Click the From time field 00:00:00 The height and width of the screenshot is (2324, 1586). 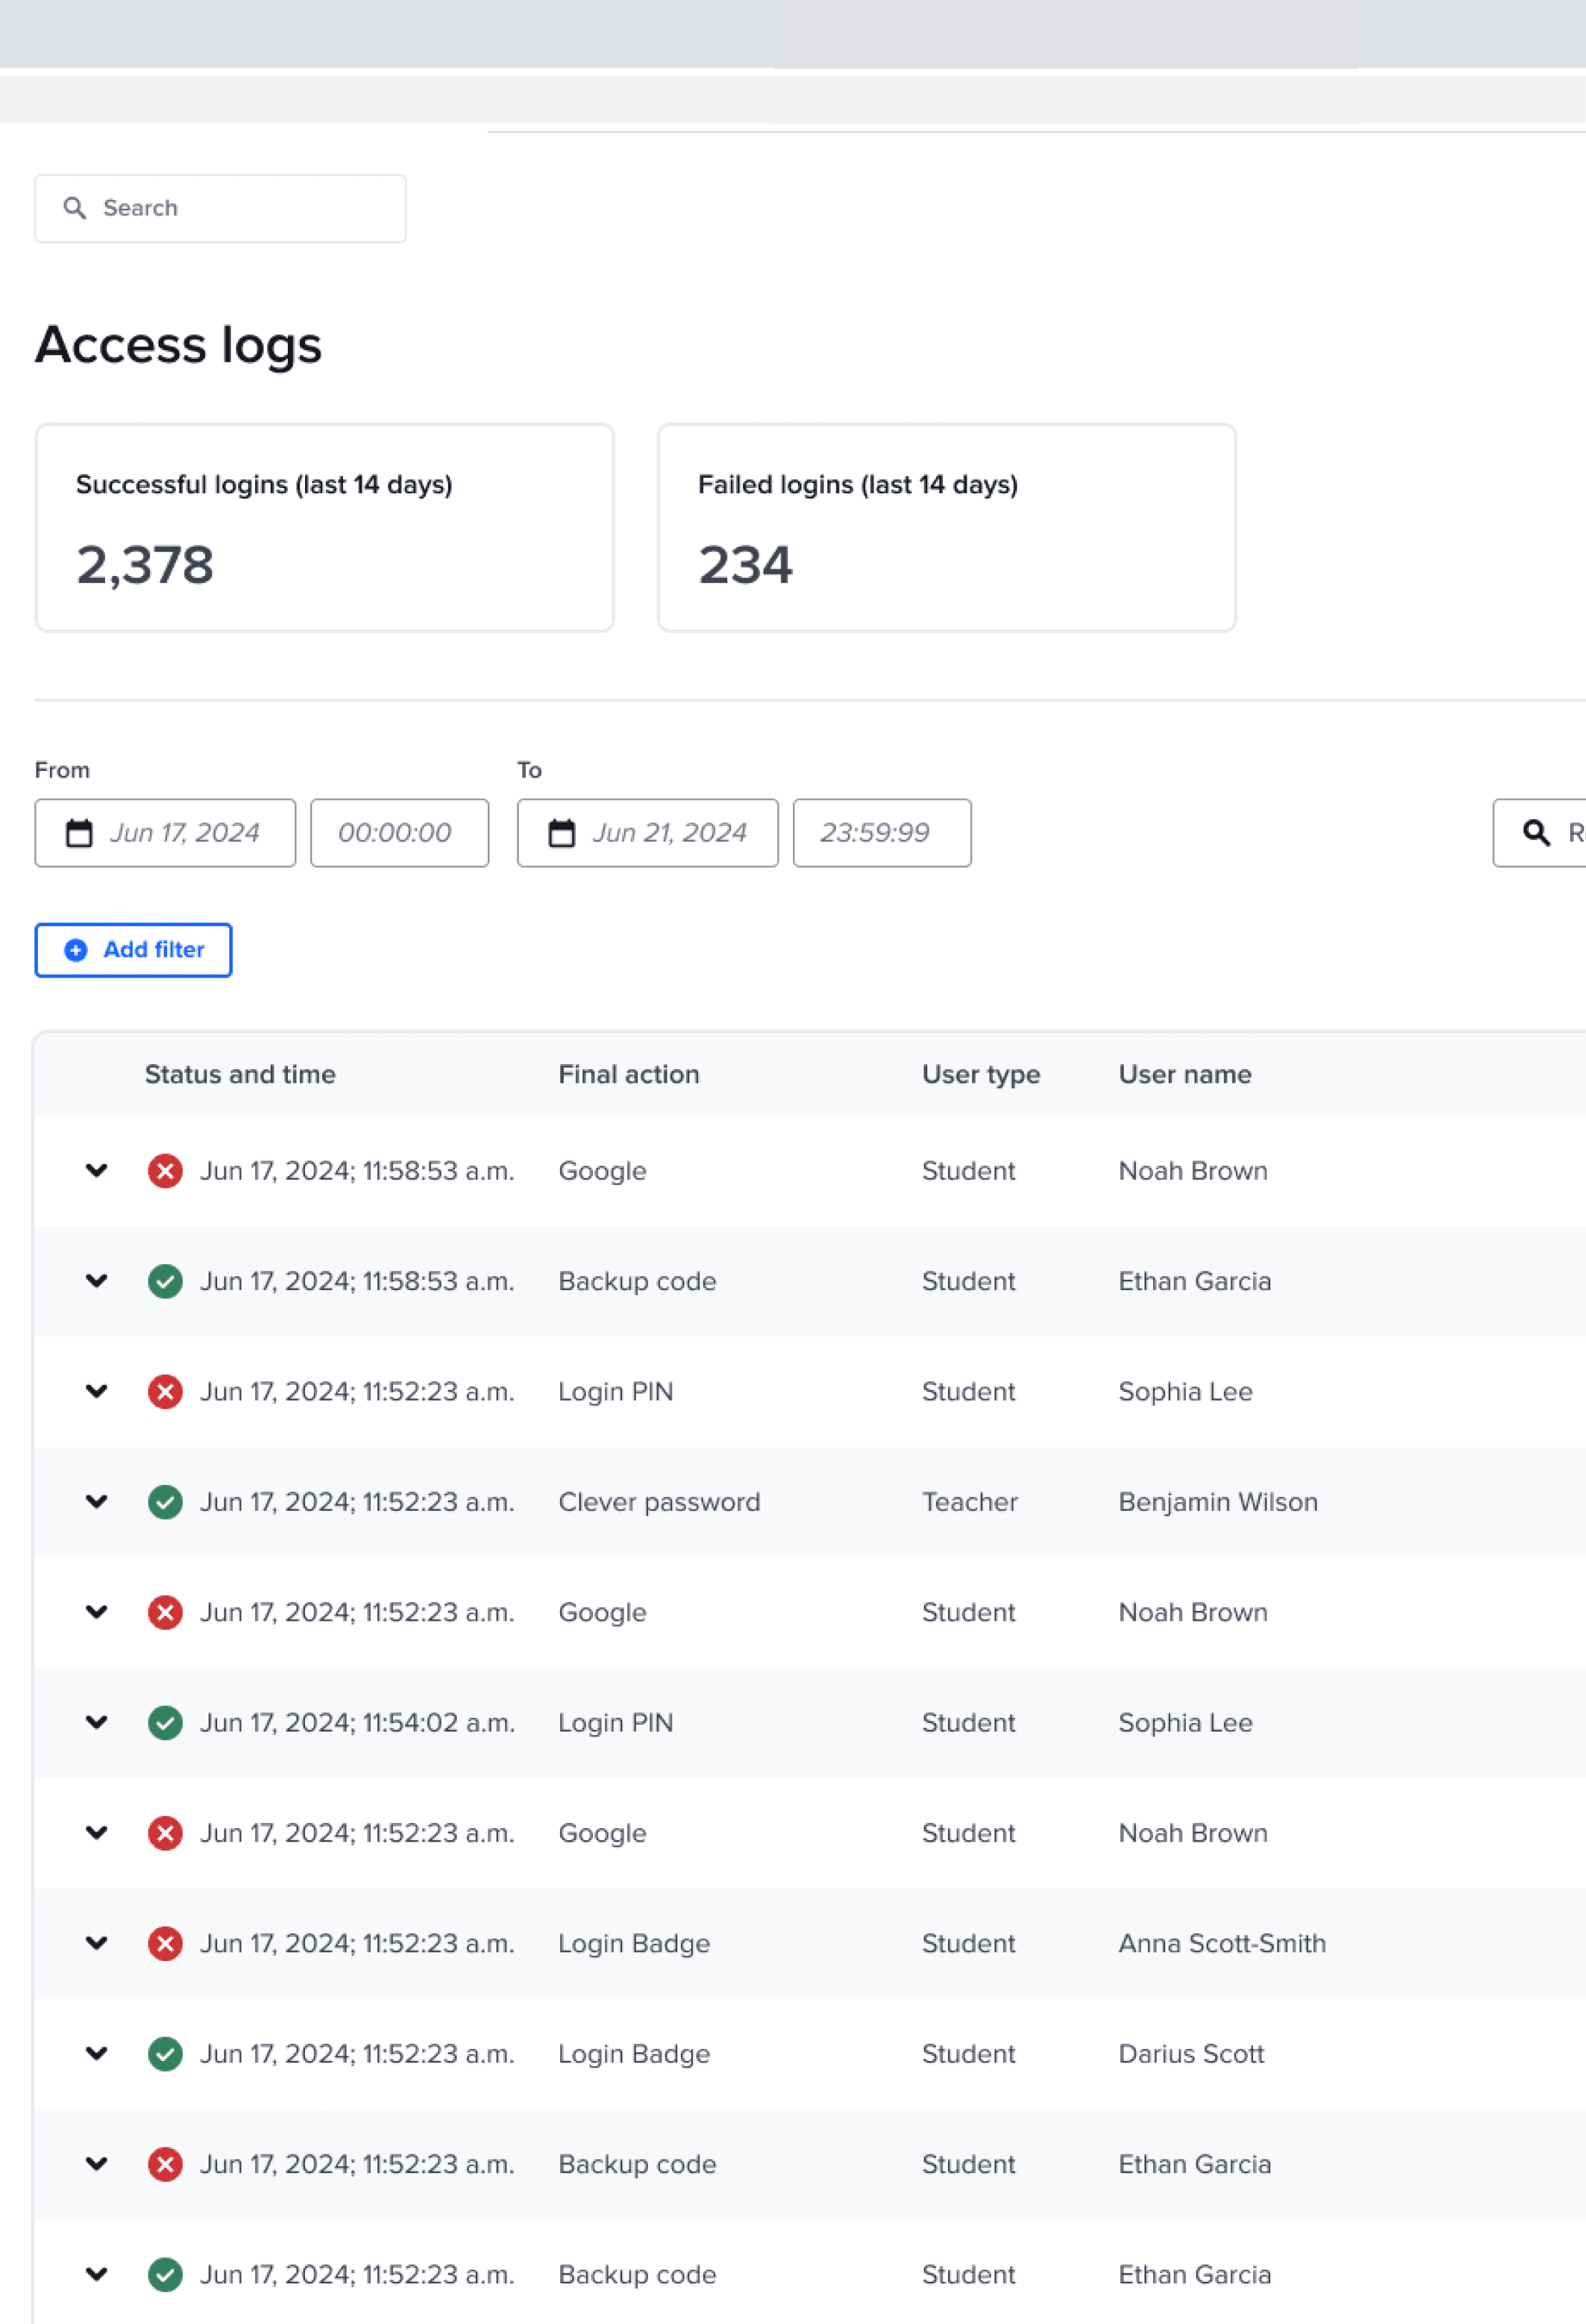tap(399, 833)
